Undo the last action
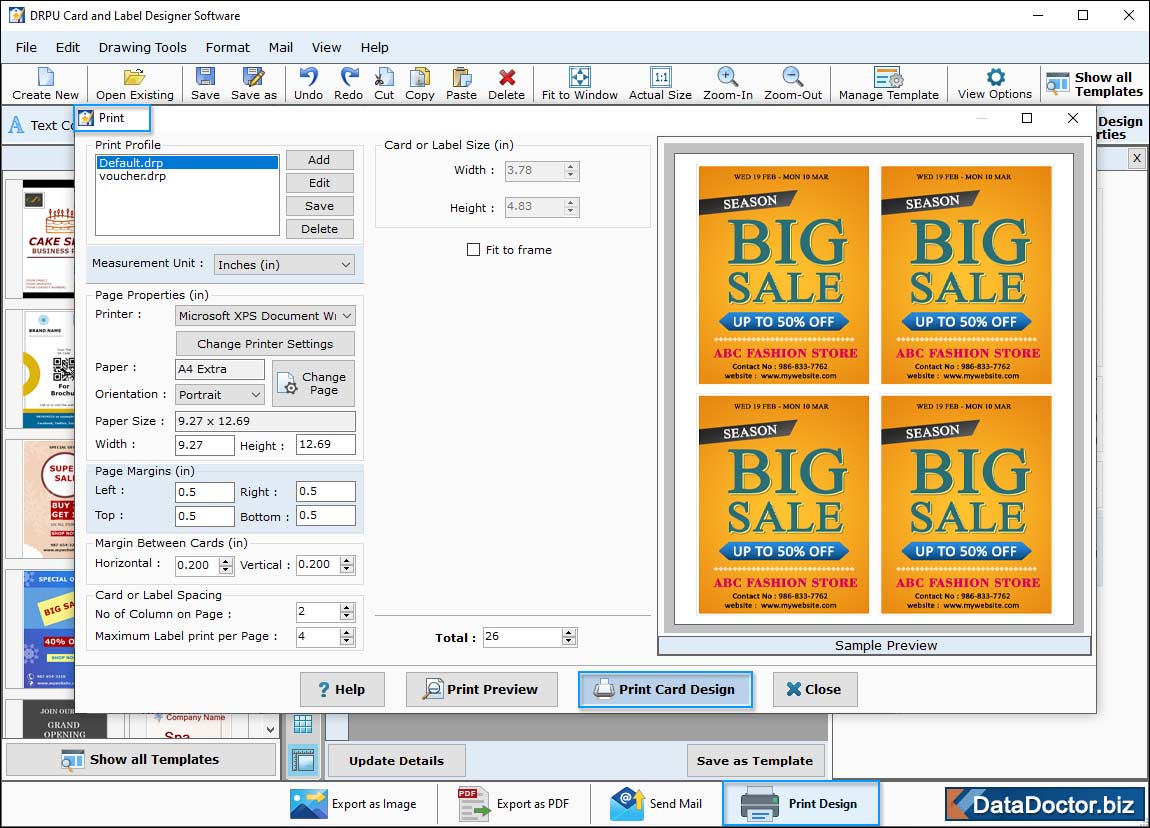Image resolution: width=1150 pixels, height=828 pixels. [308, 84]
